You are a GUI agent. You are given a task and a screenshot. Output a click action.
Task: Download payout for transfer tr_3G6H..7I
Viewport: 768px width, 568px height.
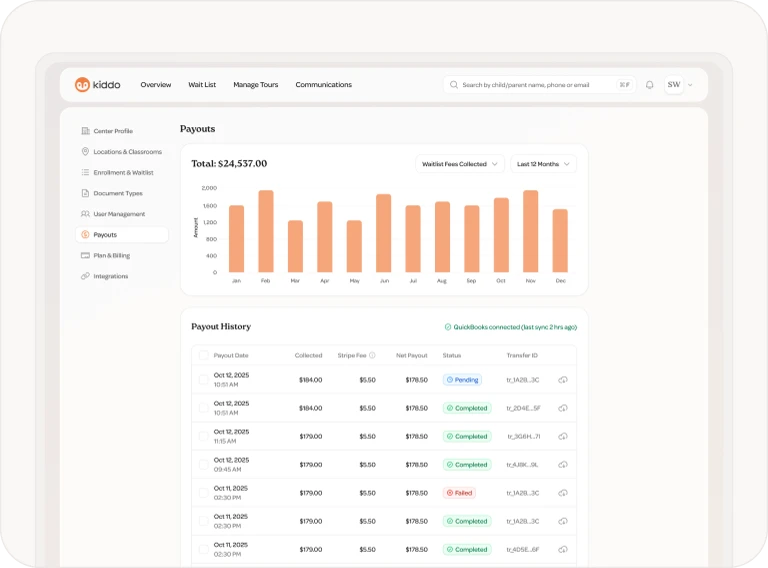(x=563, y=436)
